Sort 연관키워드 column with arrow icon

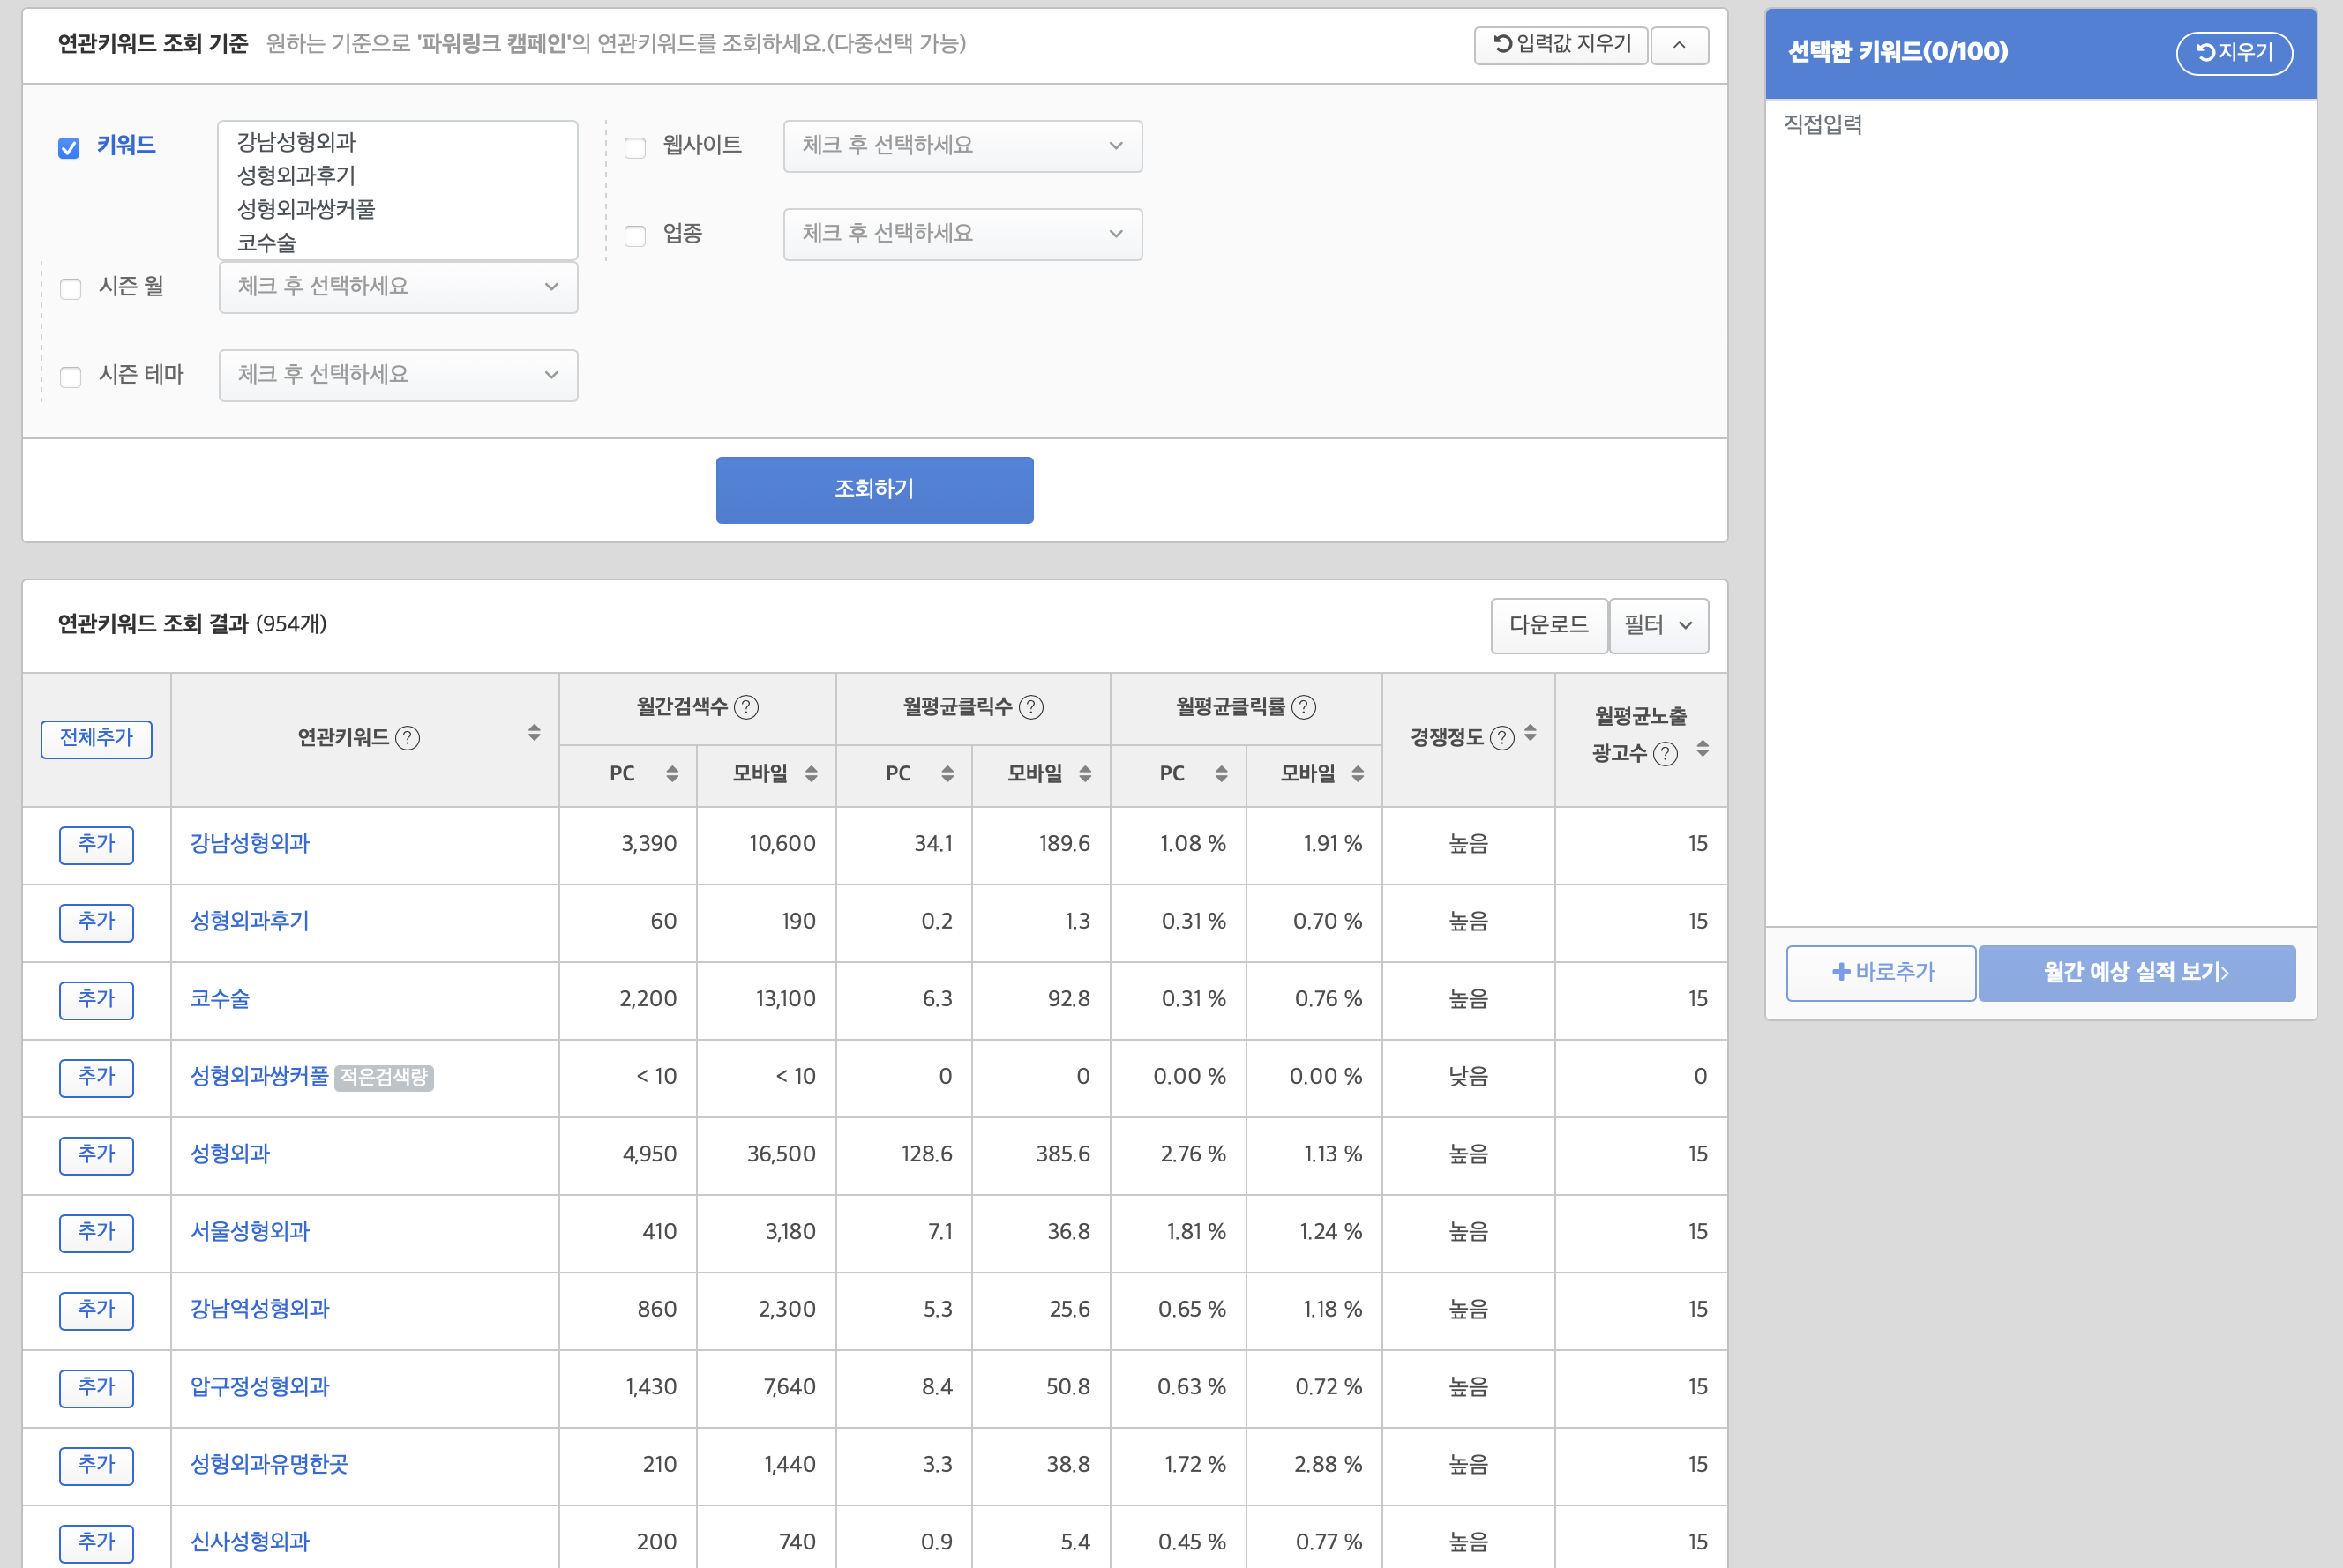tap(534, 734)
